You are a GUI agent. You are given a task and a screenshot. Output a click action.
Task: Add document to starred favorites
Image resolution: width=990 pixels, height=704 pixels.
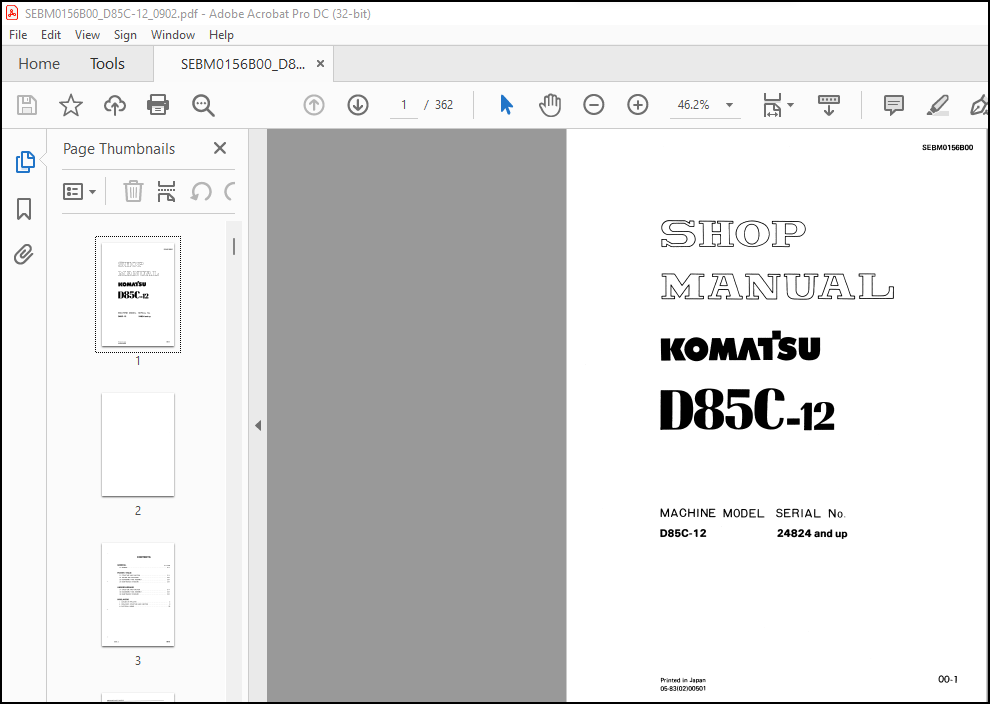click(x=71, y=105)
